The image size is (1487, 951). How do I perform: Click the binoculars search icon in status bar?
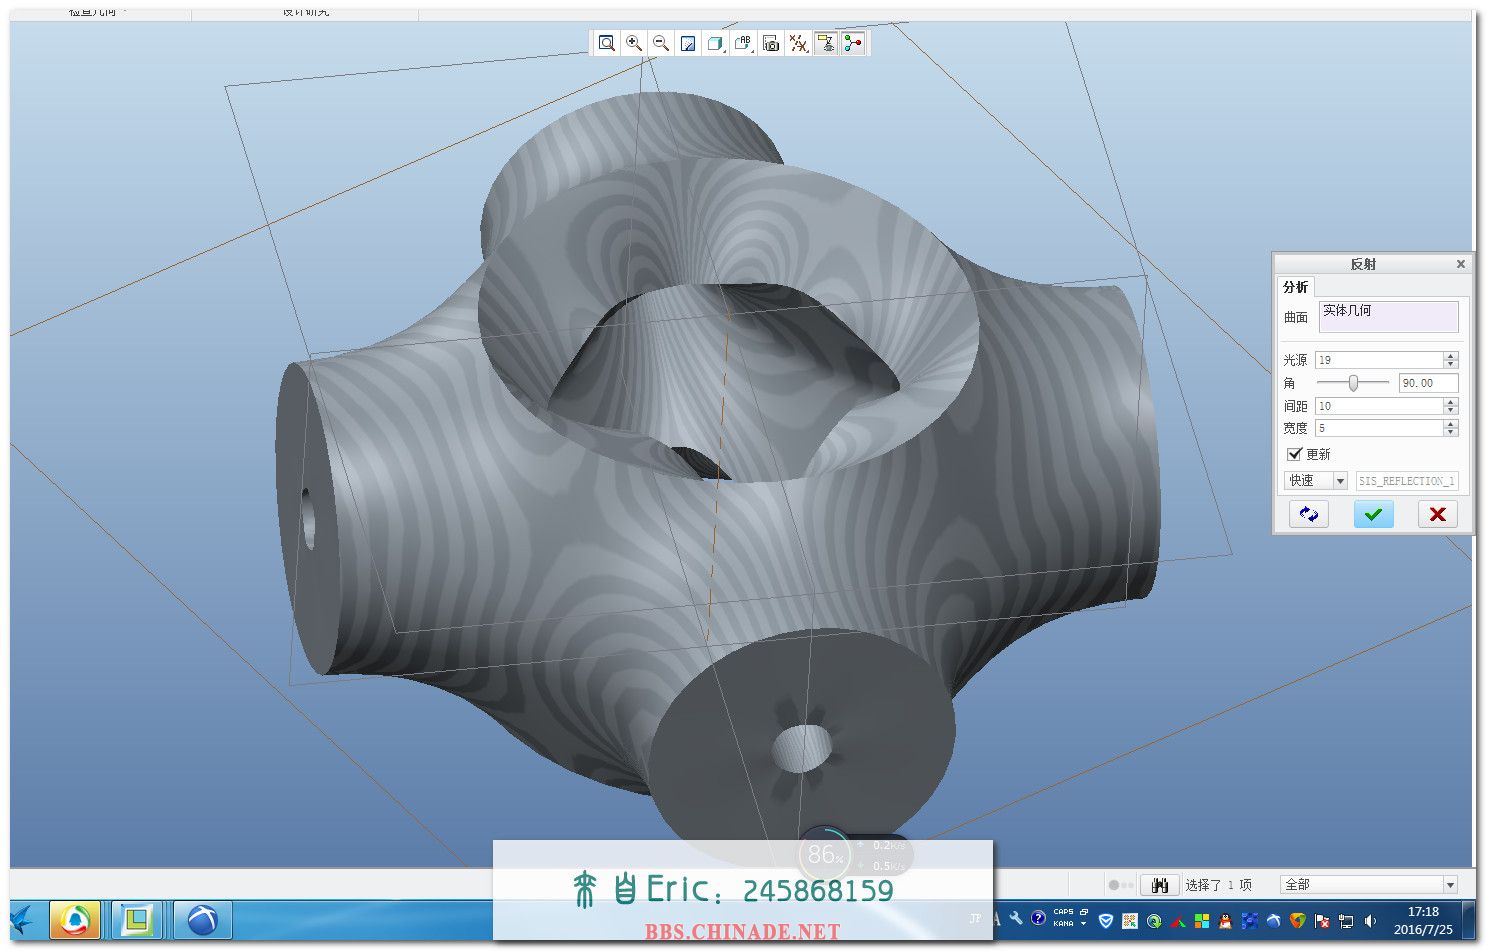1159,885
